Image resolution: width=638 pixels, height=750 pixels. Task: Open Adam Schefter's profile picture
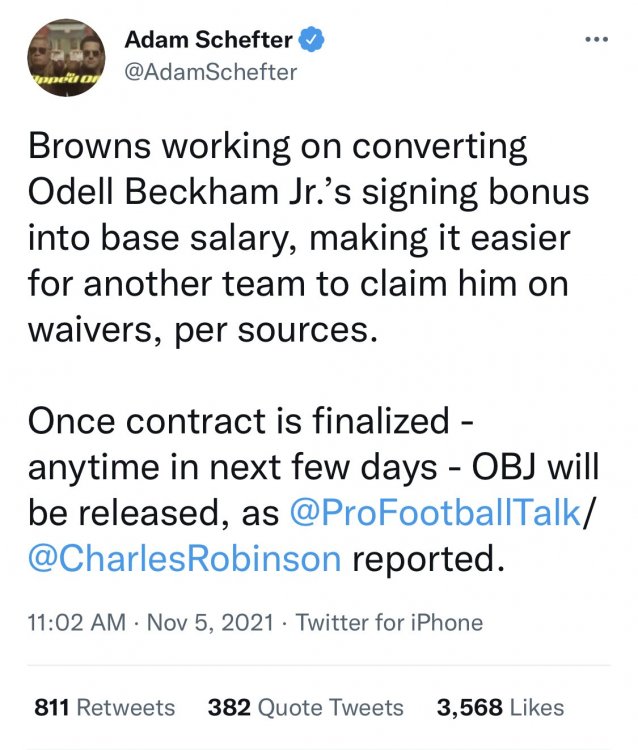[66, 58]
